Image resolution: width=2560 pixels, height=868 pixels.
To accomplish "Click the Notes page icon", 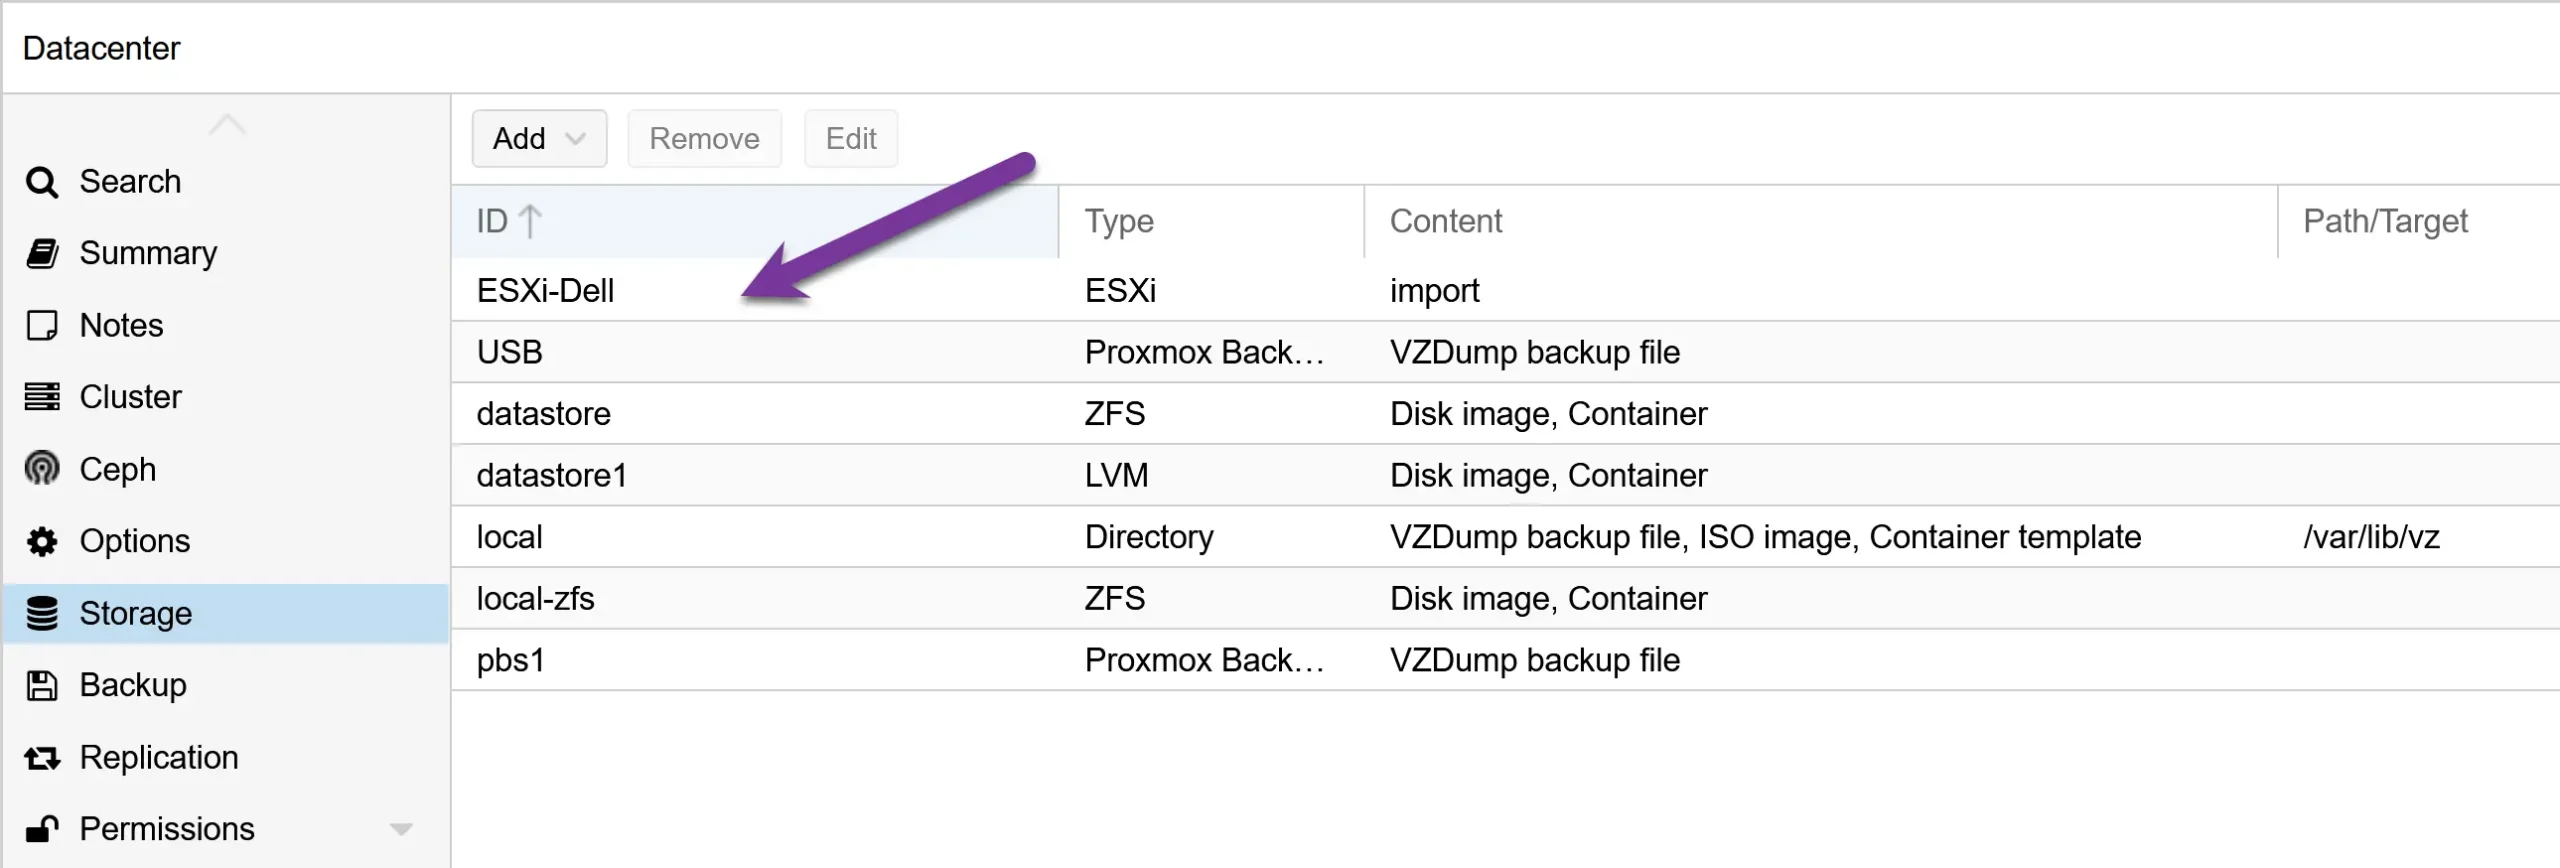I will click(41, 324).
